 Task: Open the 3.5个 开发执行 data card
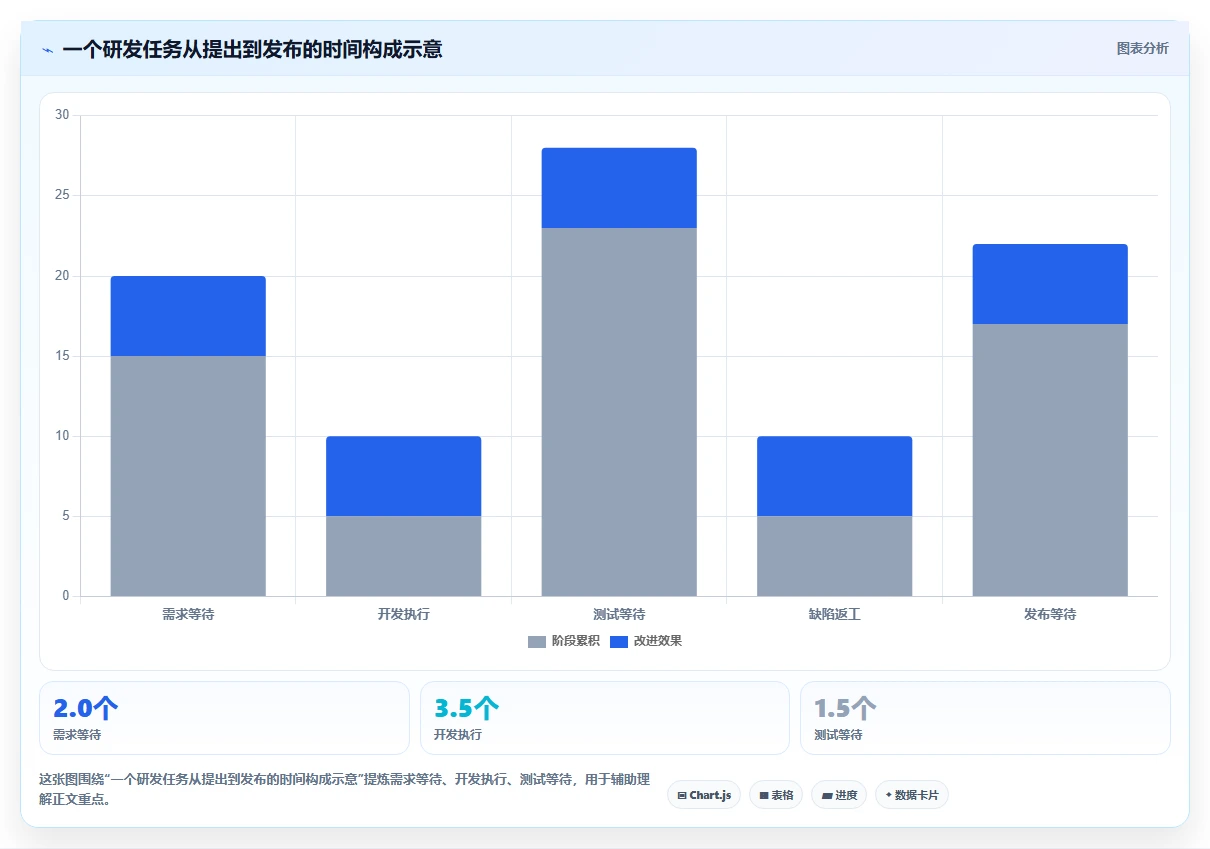pos(605,718)
